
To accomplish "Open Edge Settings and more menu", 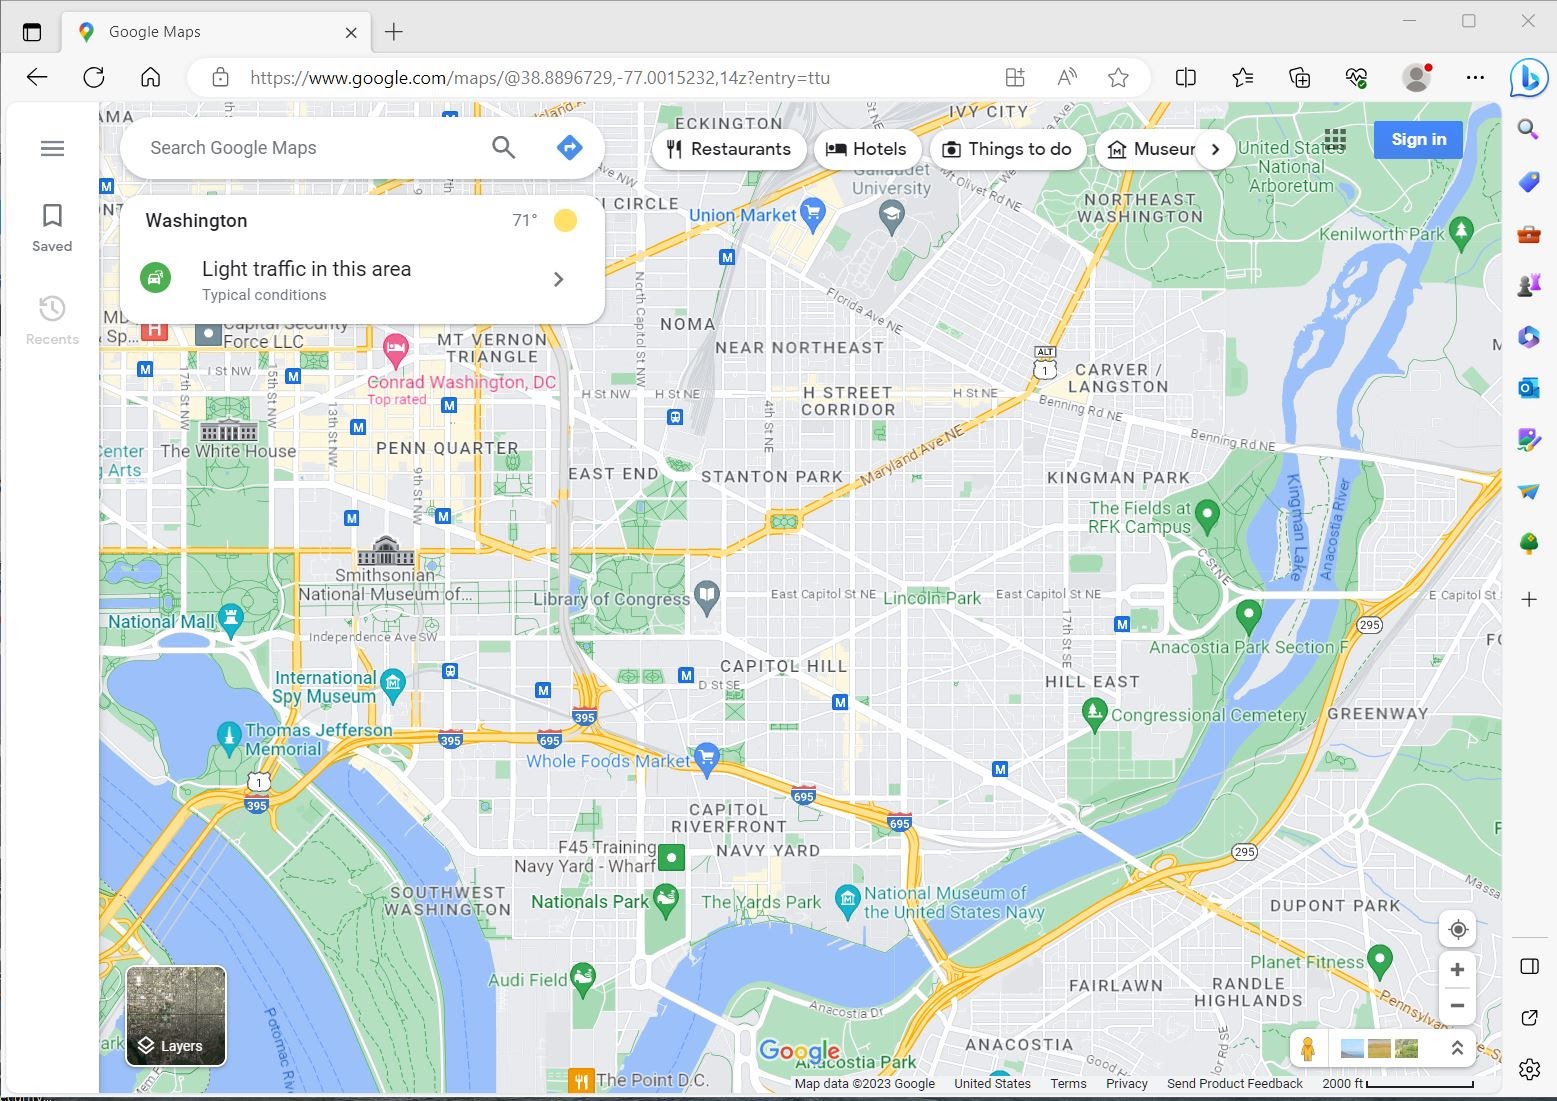I will click(x=1475, y=78).
